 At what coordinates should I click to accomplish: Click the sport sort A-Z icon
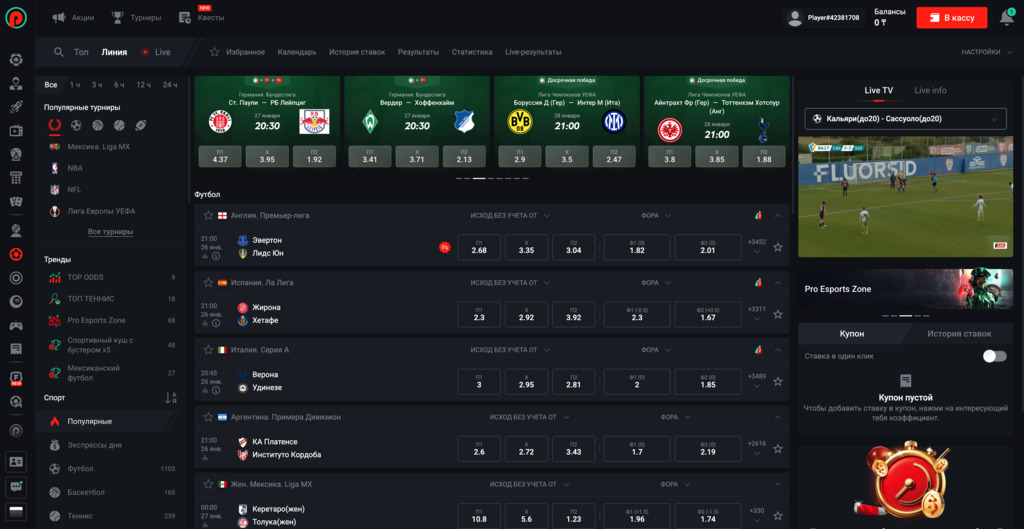coord(170,398)
